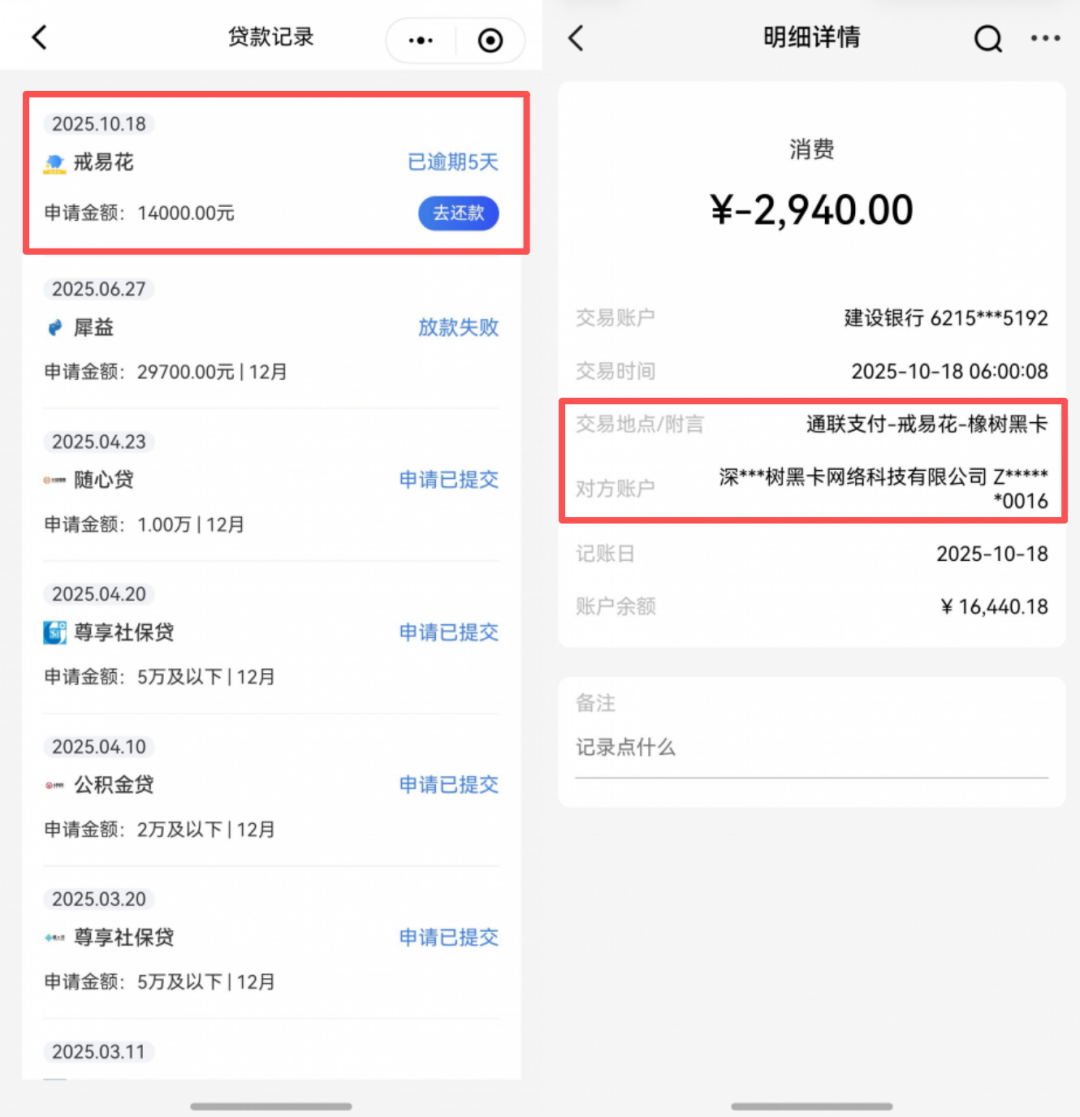Go back from transaction detail page
Image resolution: width=1080 pixels, height=1117 pixels.
click(575, 38)
